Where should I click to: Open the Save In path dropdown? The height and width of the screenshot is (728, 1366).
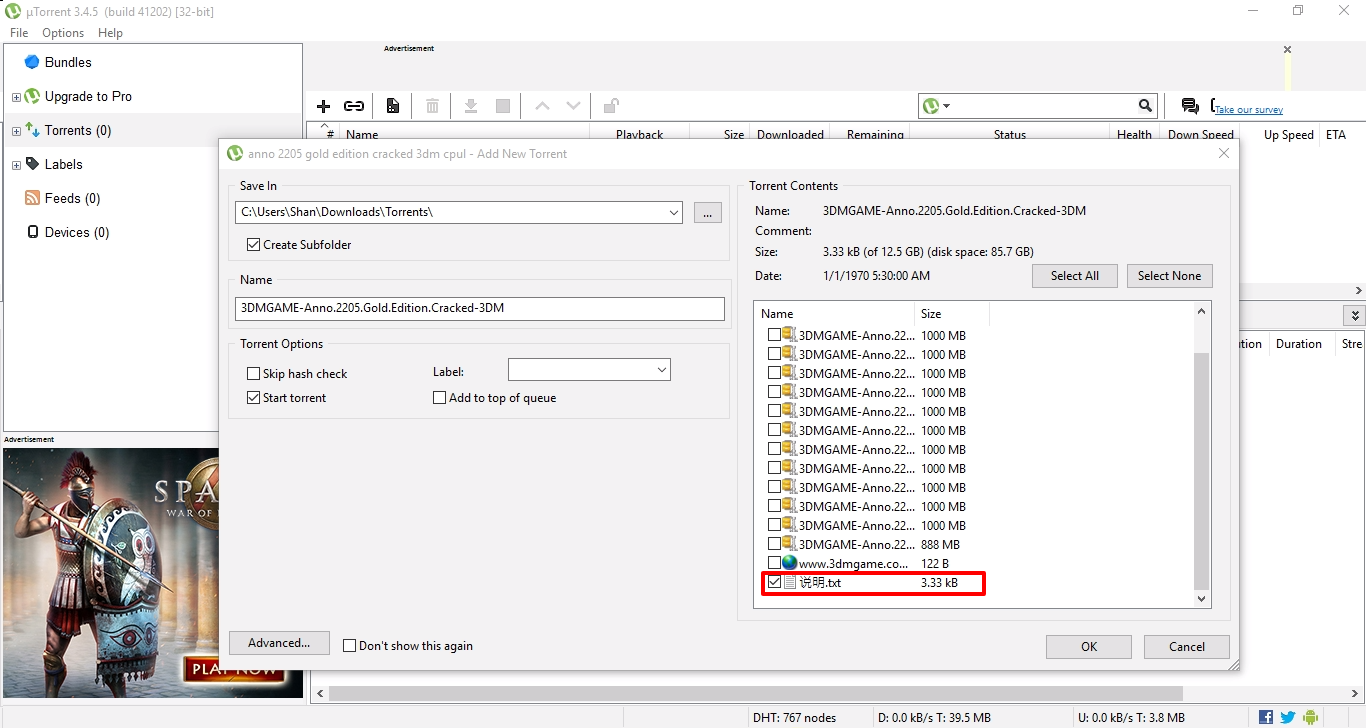tap(673, 212)
